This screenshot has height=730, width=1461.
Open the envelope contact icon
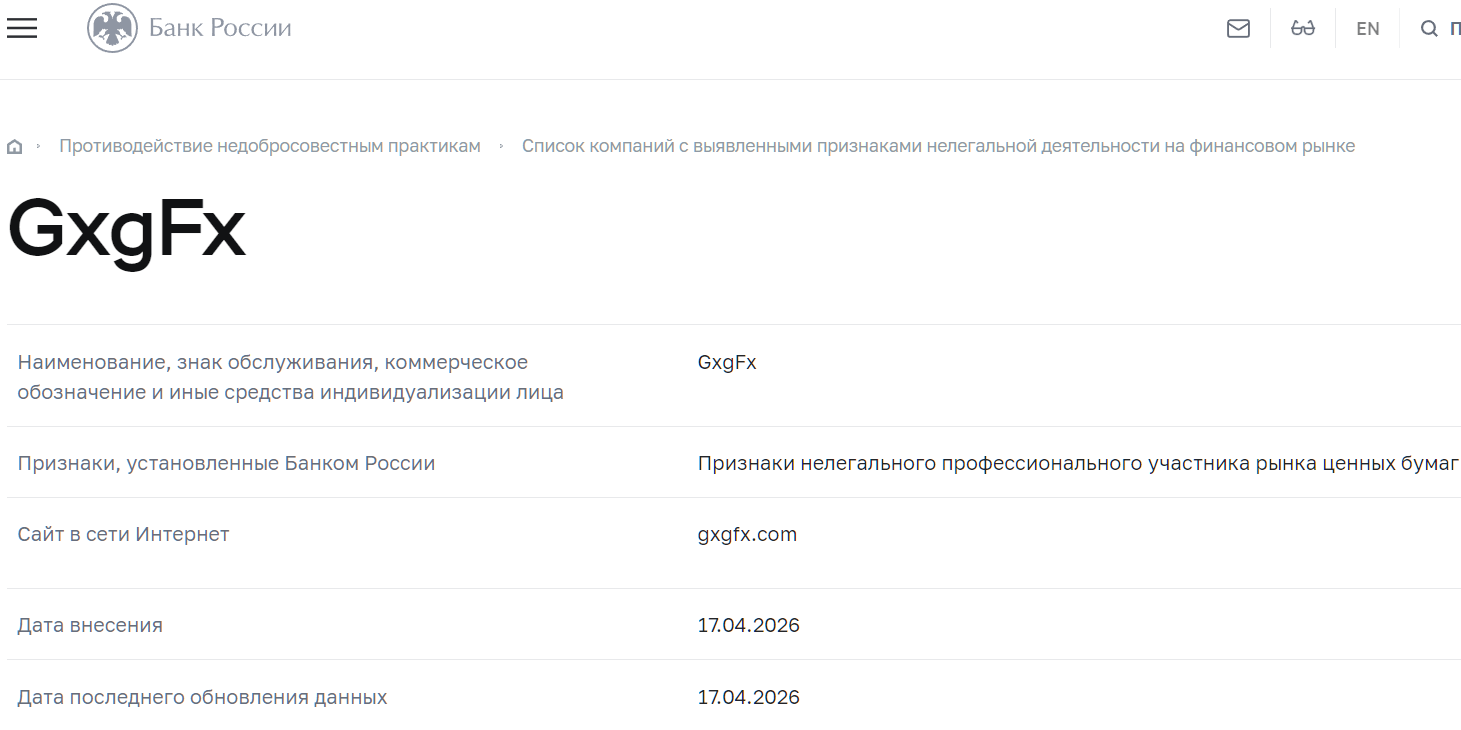pyautogui.click(x=1237, y=28)
